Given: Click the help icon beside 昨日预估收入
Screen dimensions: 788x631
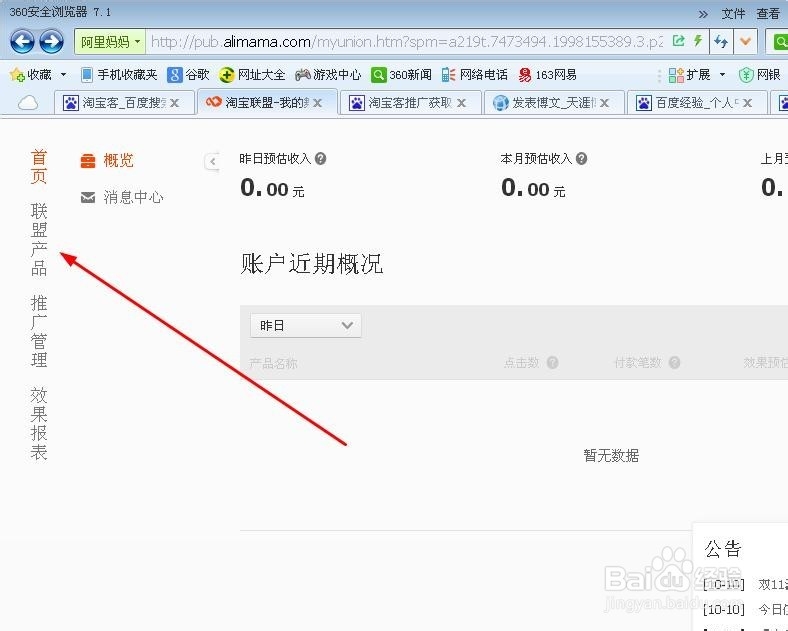Looking at the screenshot, I should click(321, 159).
